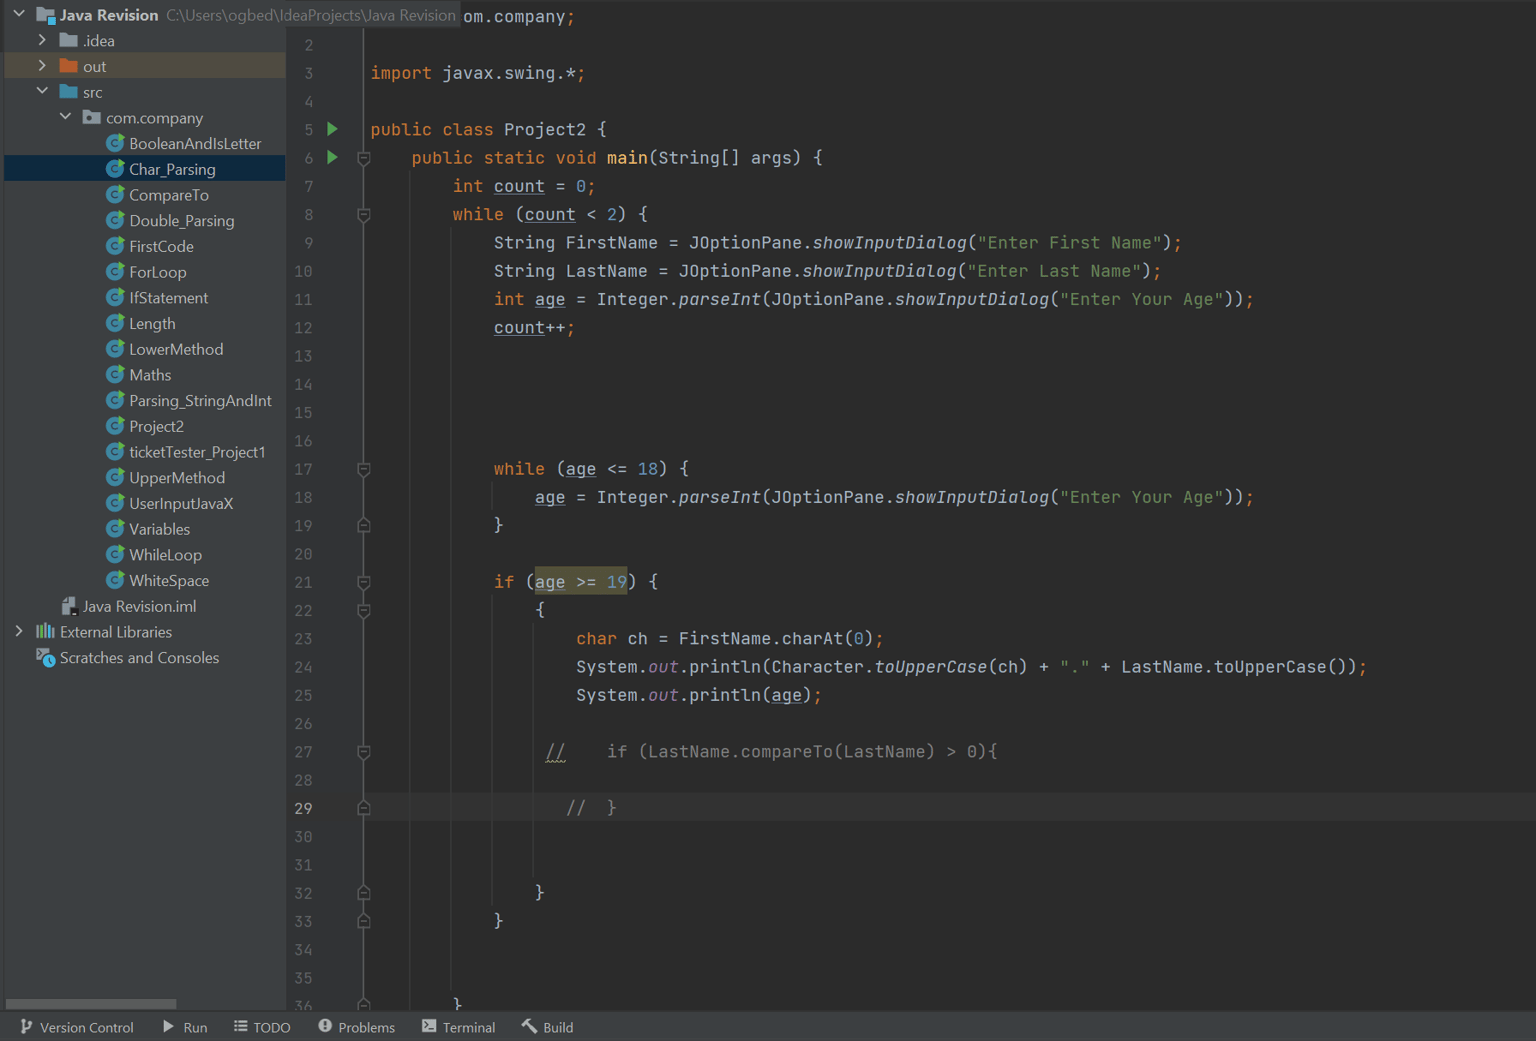Open the Double_Parsing class
1536x1041 pixels.
[x=182, y=220]
